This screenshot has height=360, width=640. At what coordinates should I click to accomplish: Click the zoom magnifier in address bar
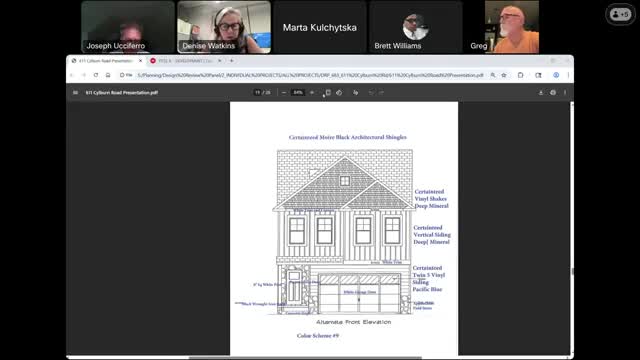493,75
